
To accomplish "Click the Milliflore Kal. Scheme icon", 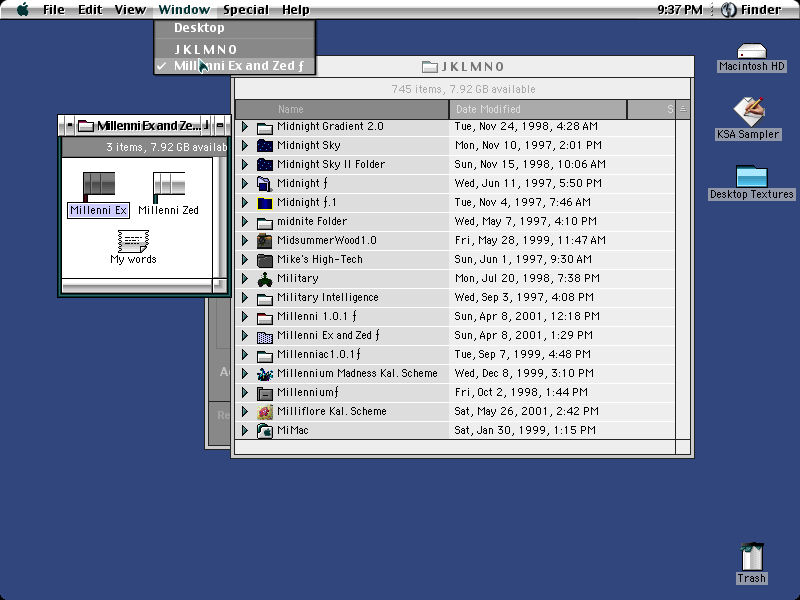I will 264,411.
